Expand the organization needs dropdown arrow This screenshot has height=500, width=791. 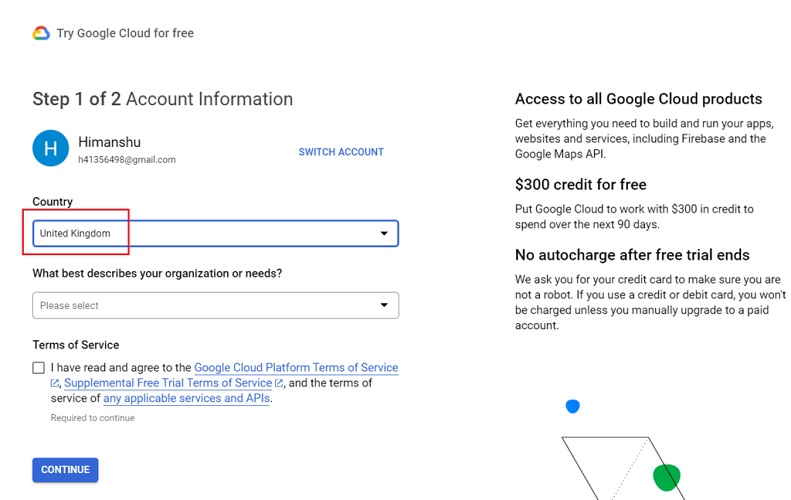pos(383,306)
